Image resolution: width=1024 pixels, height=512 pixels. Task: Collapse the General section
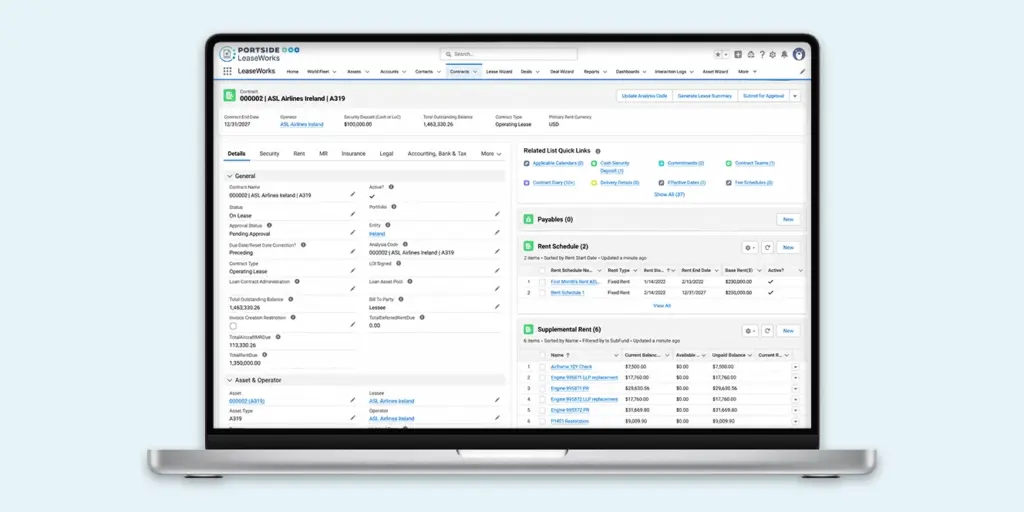pyautogui.click(x=230, y=176)
